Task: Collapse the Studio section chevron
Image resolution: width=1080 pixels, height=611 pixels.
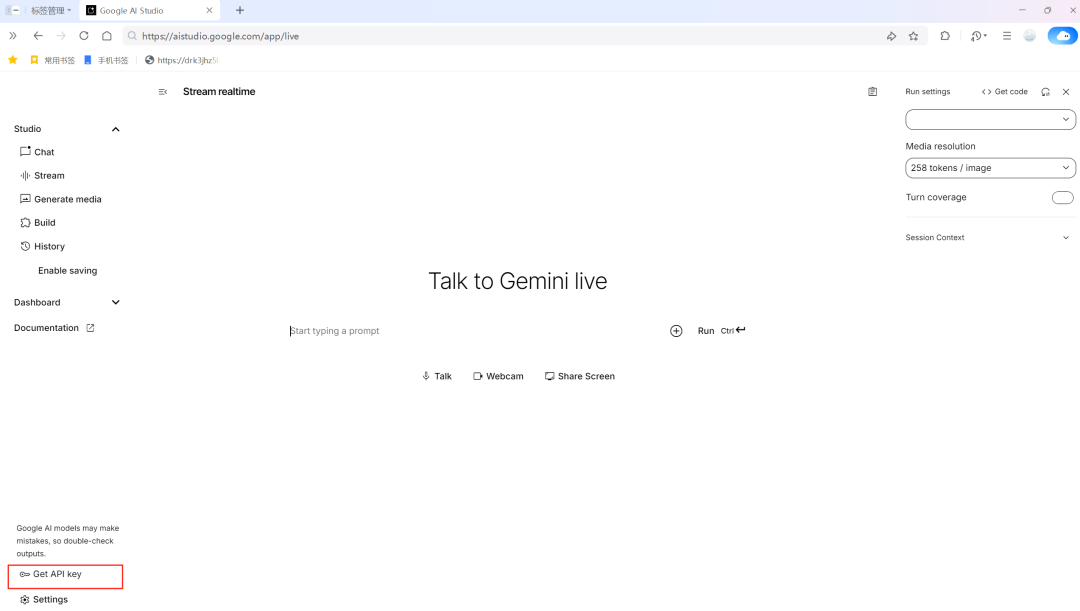Action: tap(116, 129)
